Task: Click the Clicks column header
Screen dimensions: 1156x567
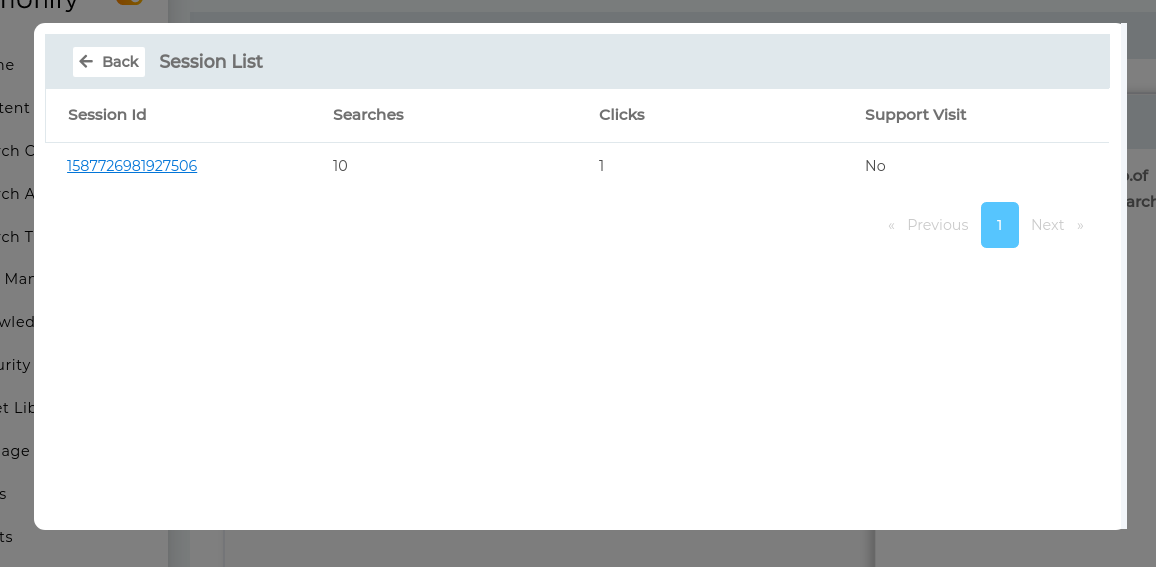Action: [x=622, y=115]
